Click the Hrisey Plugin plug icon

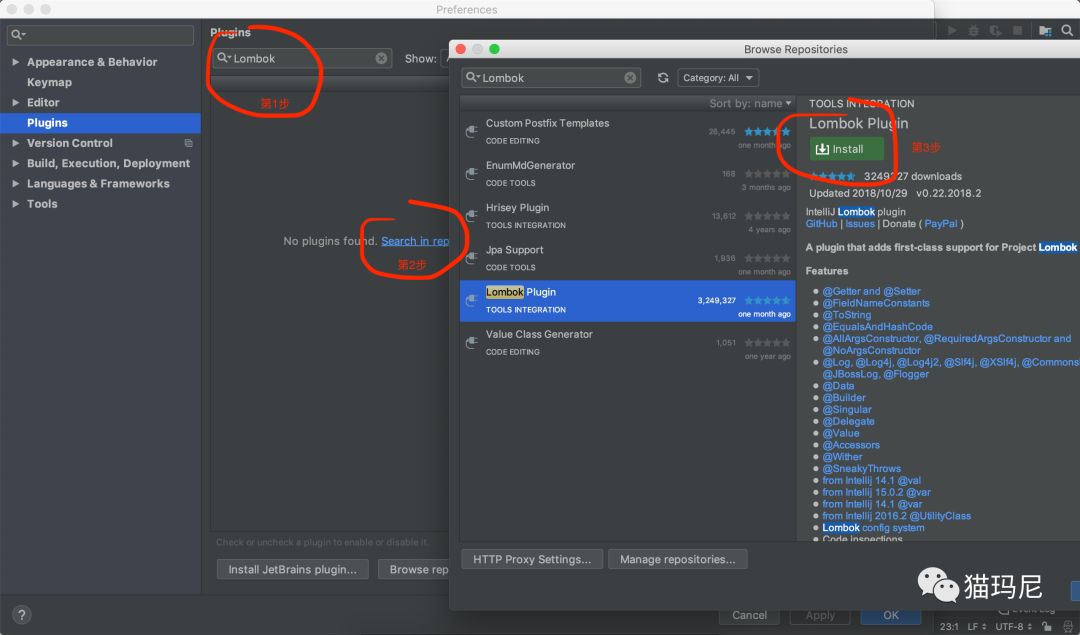click(x=471, y=216)
